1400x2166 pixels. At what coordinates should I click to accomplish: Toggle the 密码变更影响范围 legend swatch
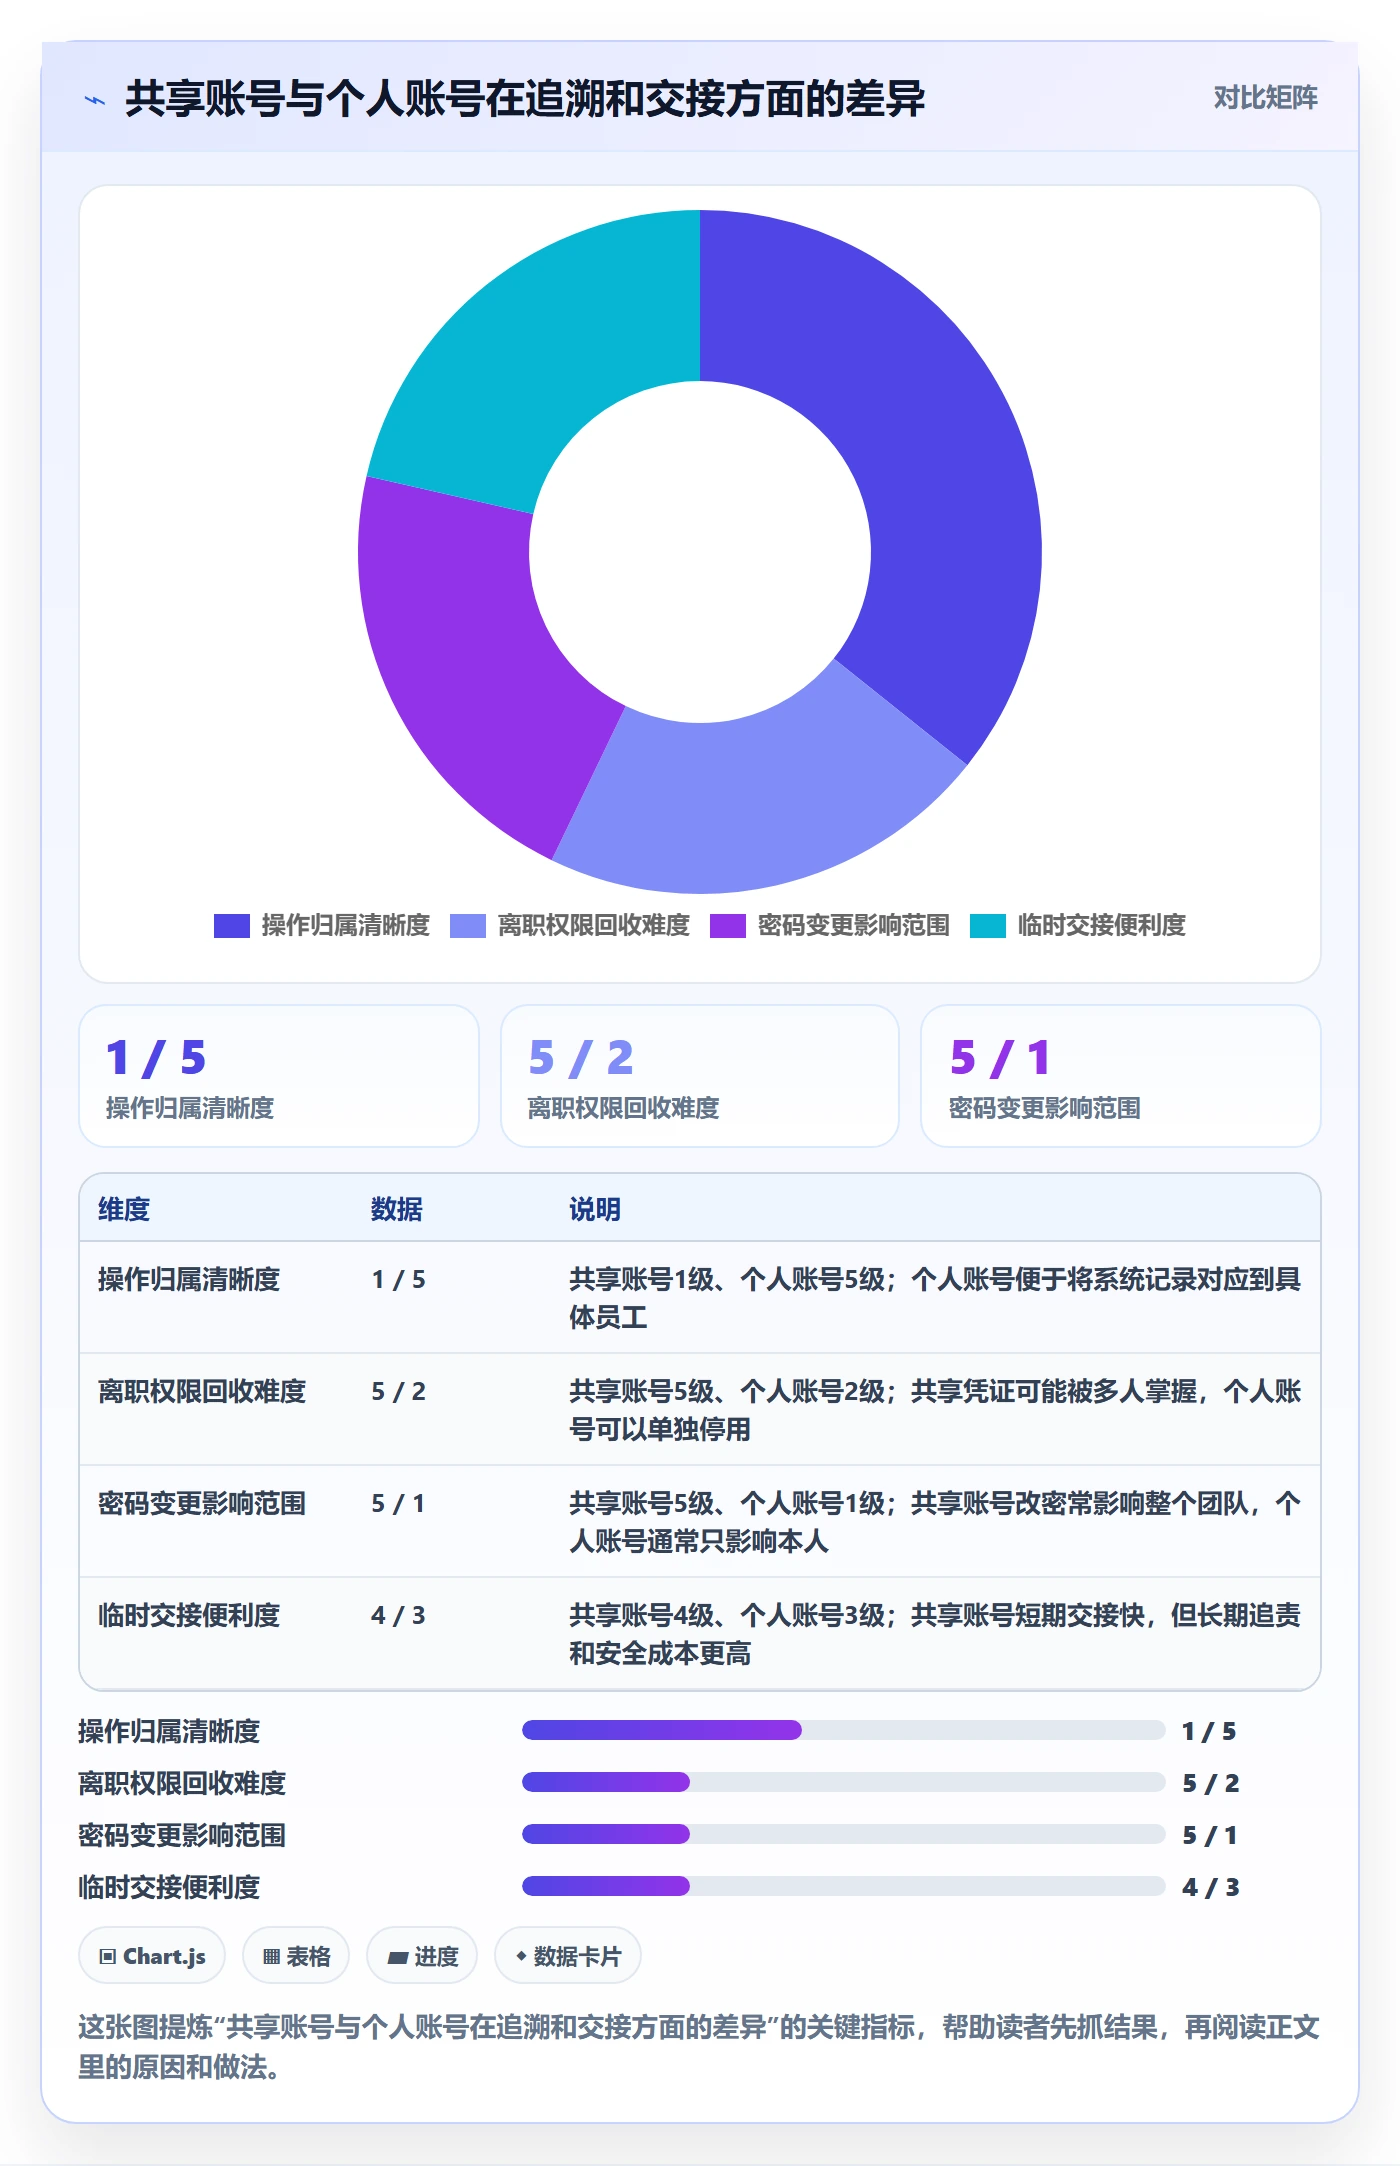tap(727, 926)
